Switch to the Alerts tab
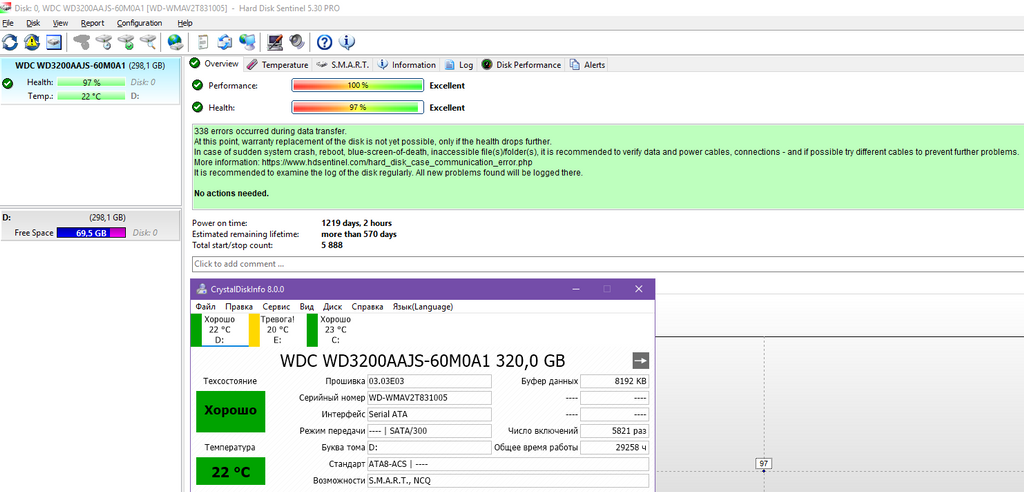Screen dimensions: 1024x492 [587, 65]
